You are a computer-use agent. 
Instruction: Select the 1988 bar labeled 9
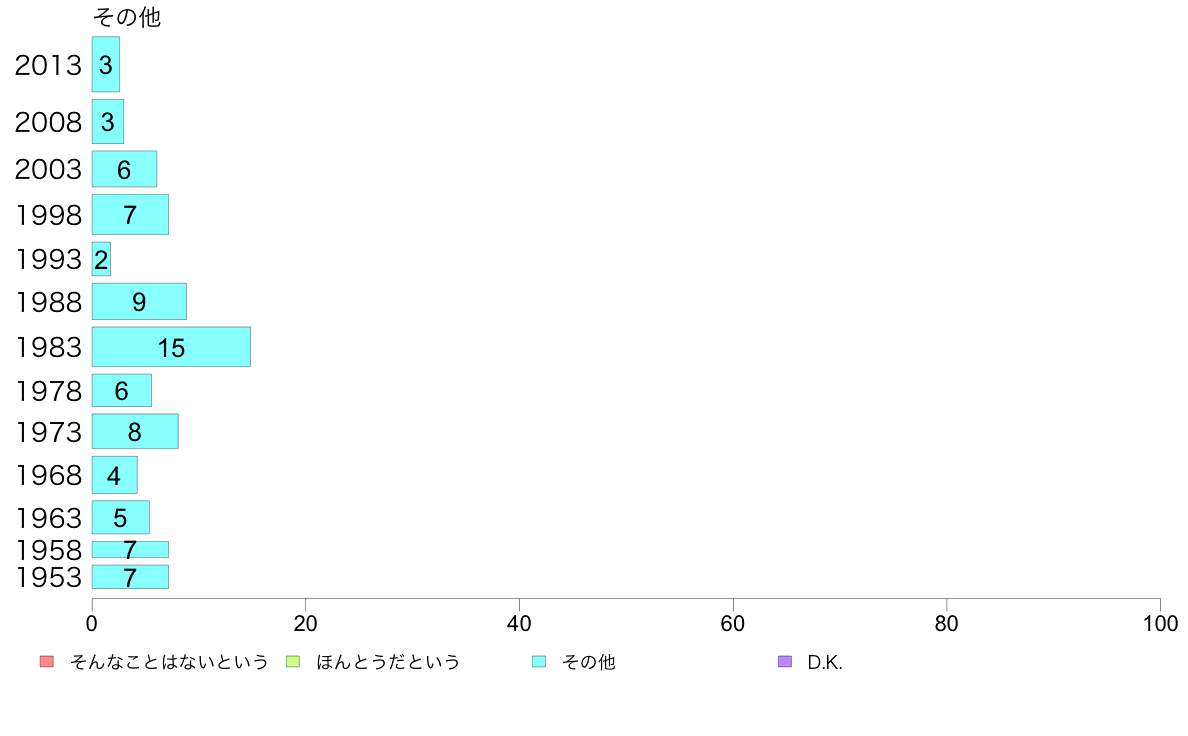139,302
